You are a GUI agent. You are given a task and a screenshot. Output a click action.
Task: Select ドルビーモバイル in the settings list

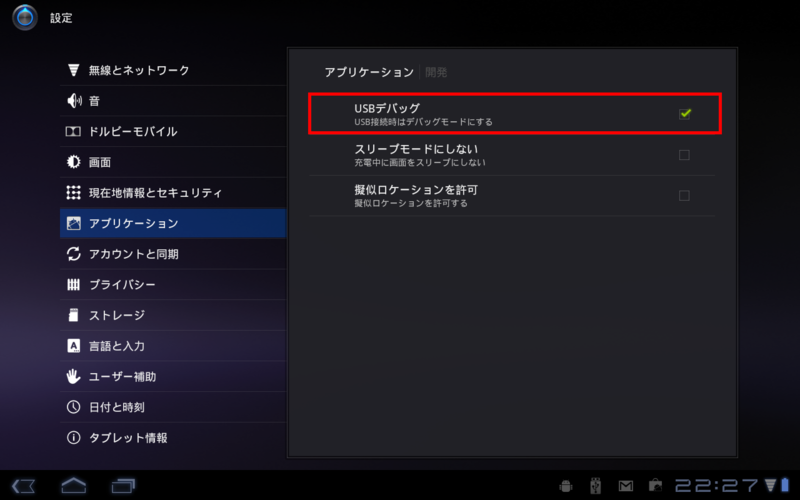[173, 131]
